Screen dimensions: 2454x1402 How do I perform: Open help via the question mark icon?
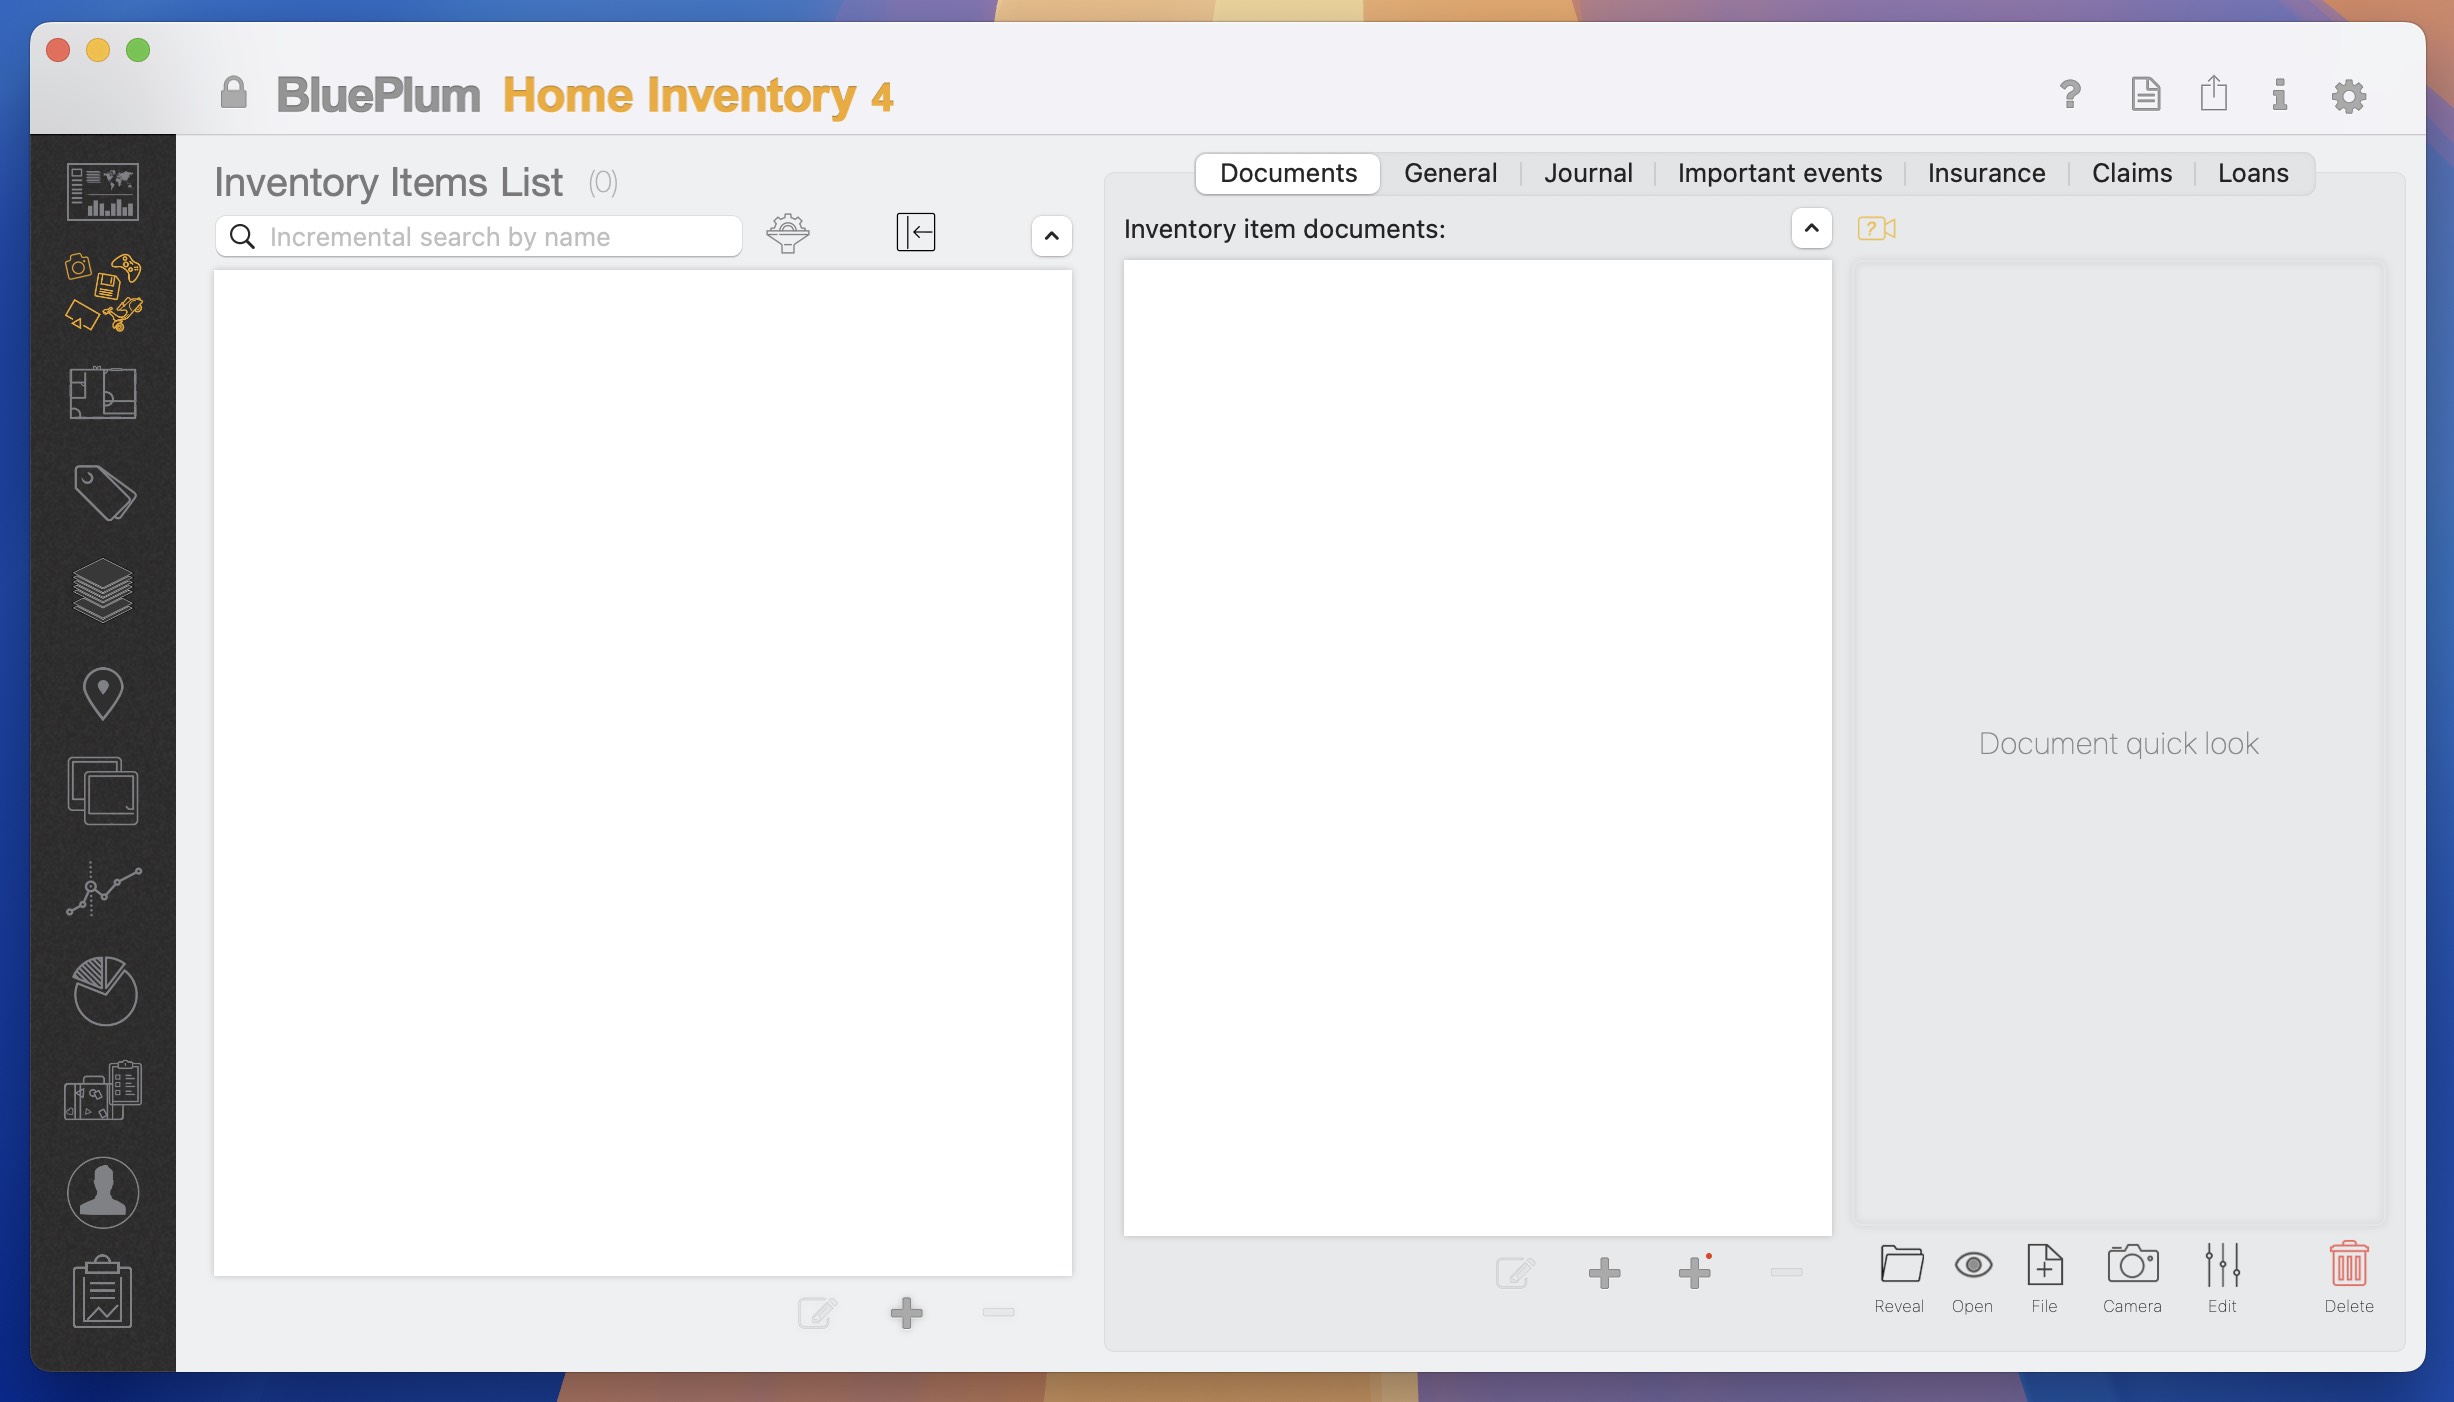pos(2070,95)
